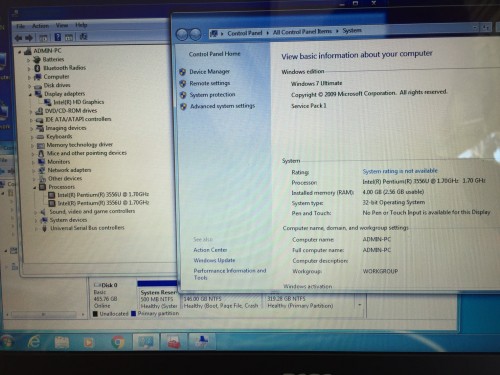Open the Action menu in Device Manager
This screenshot has height=375, width=500.
point(40,26)
